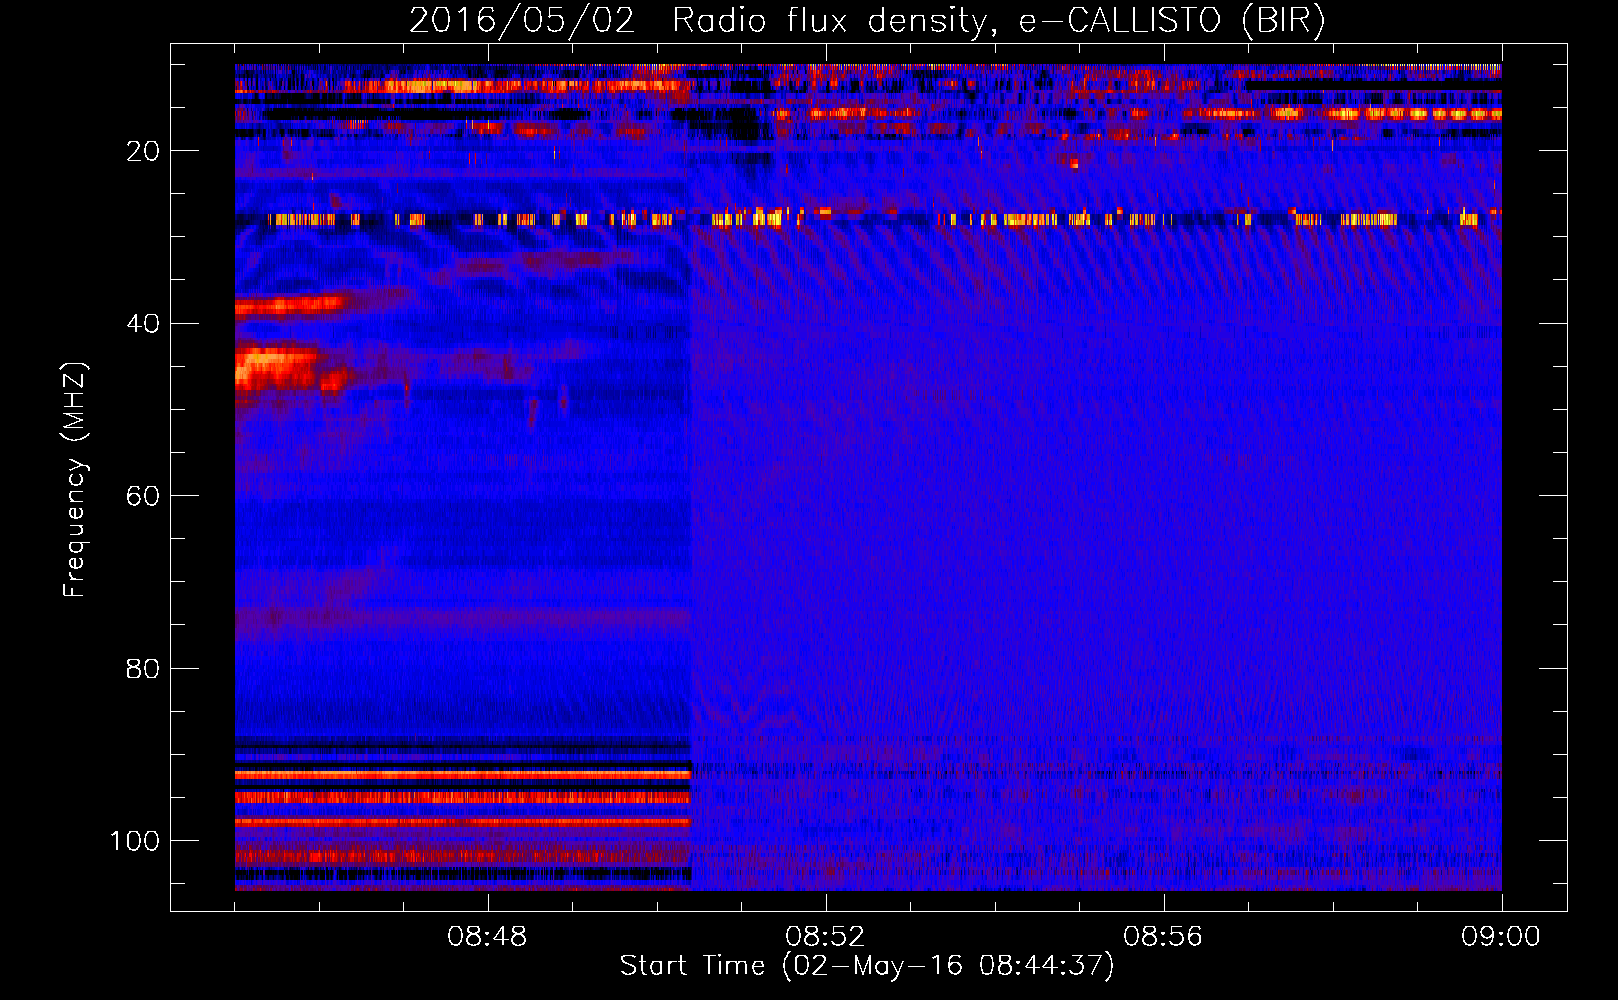Click the yellow dashed interference line near 28 MHz
The width and height of the screenshot is (1618, 1000).
click(868, 219)
